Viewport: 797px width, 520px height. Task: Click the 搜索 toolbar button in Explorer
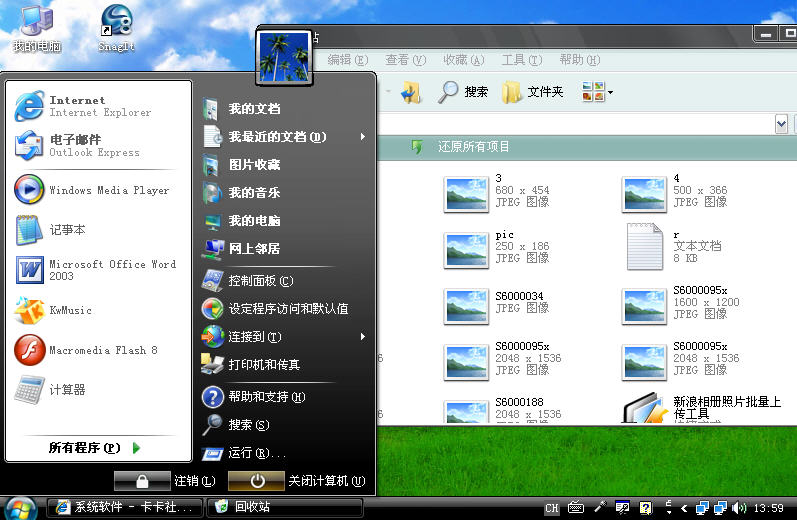coord(463,92)
